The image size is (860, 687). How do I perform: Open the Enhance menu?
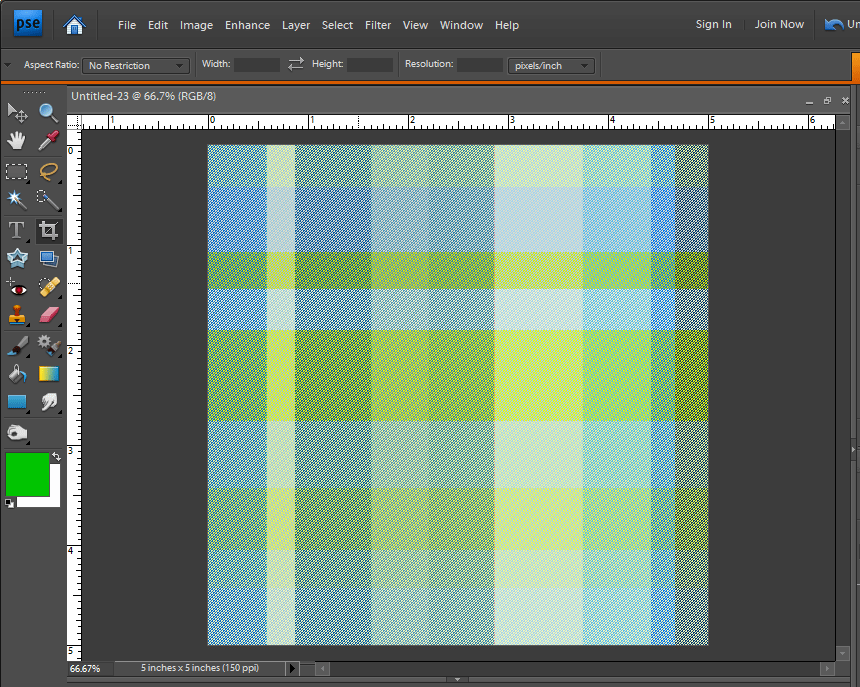point(247,25)
